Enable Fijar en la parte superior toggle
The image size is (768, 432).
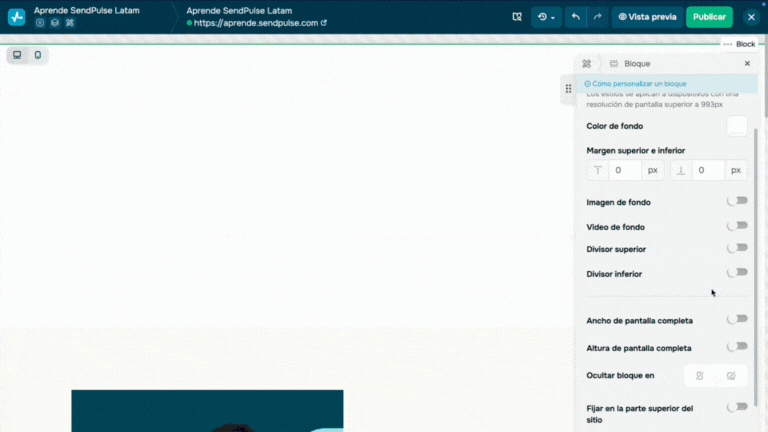(737, 407)
